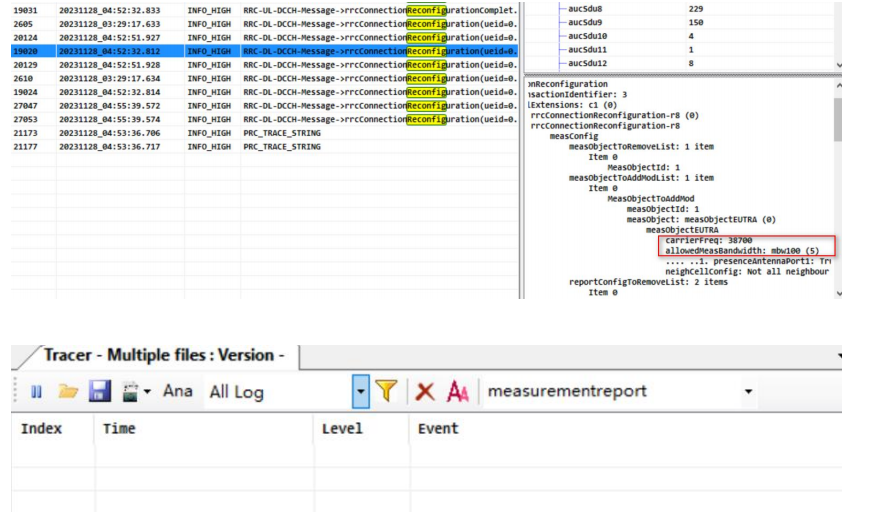869x517 pixels.
Task: Switch to the Tracer - Multiple files tab
Action: 164,355
